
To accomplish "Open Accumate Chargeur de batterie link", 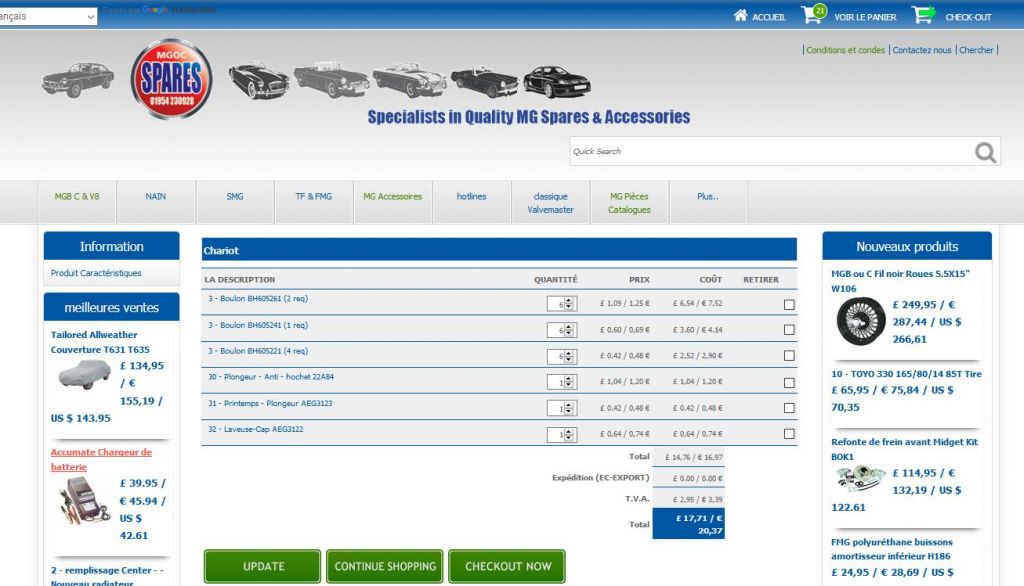I will [101, 459].
